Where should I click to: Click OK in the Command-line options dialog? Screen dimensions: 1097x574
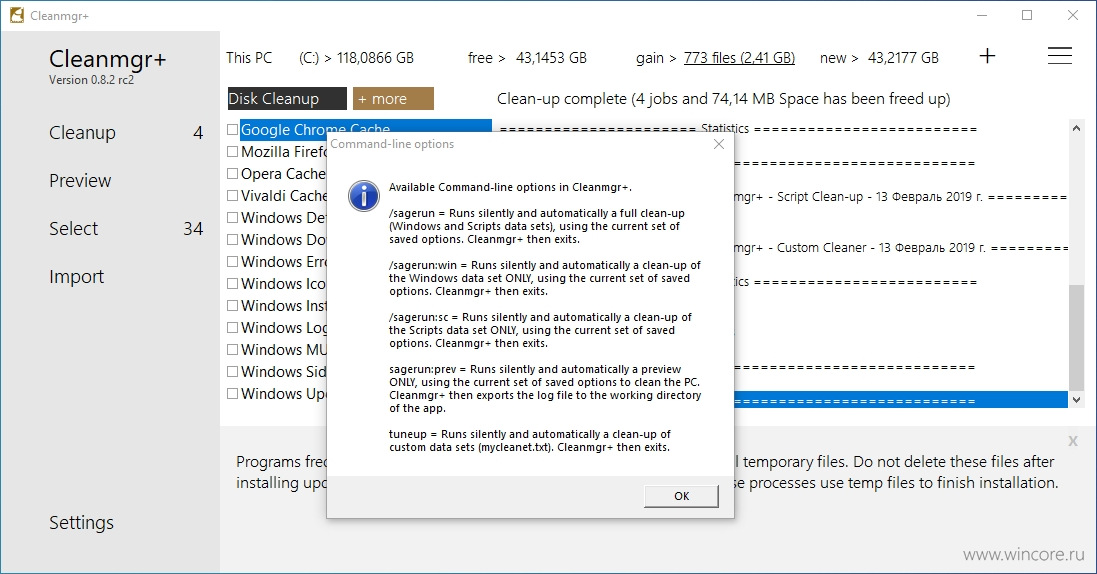tap(681, 496)
